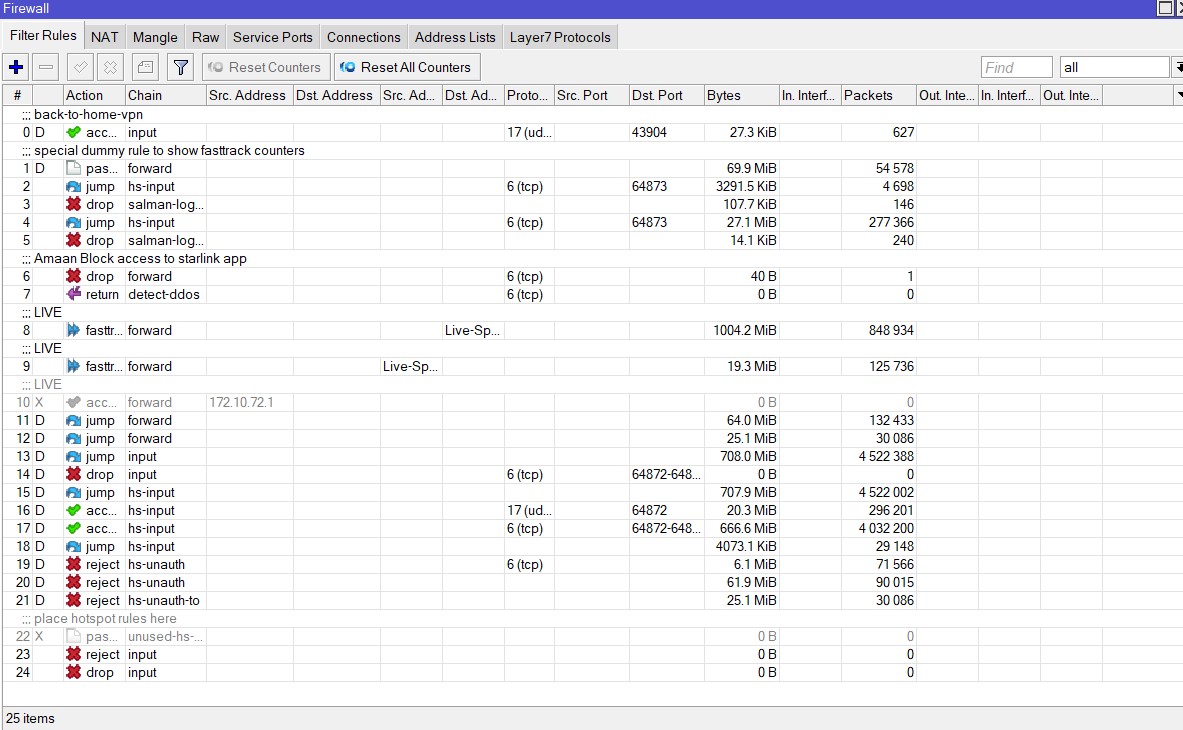Open the Mangle tab
Viewport: 1183px width, 730px height.
[155, 37]
